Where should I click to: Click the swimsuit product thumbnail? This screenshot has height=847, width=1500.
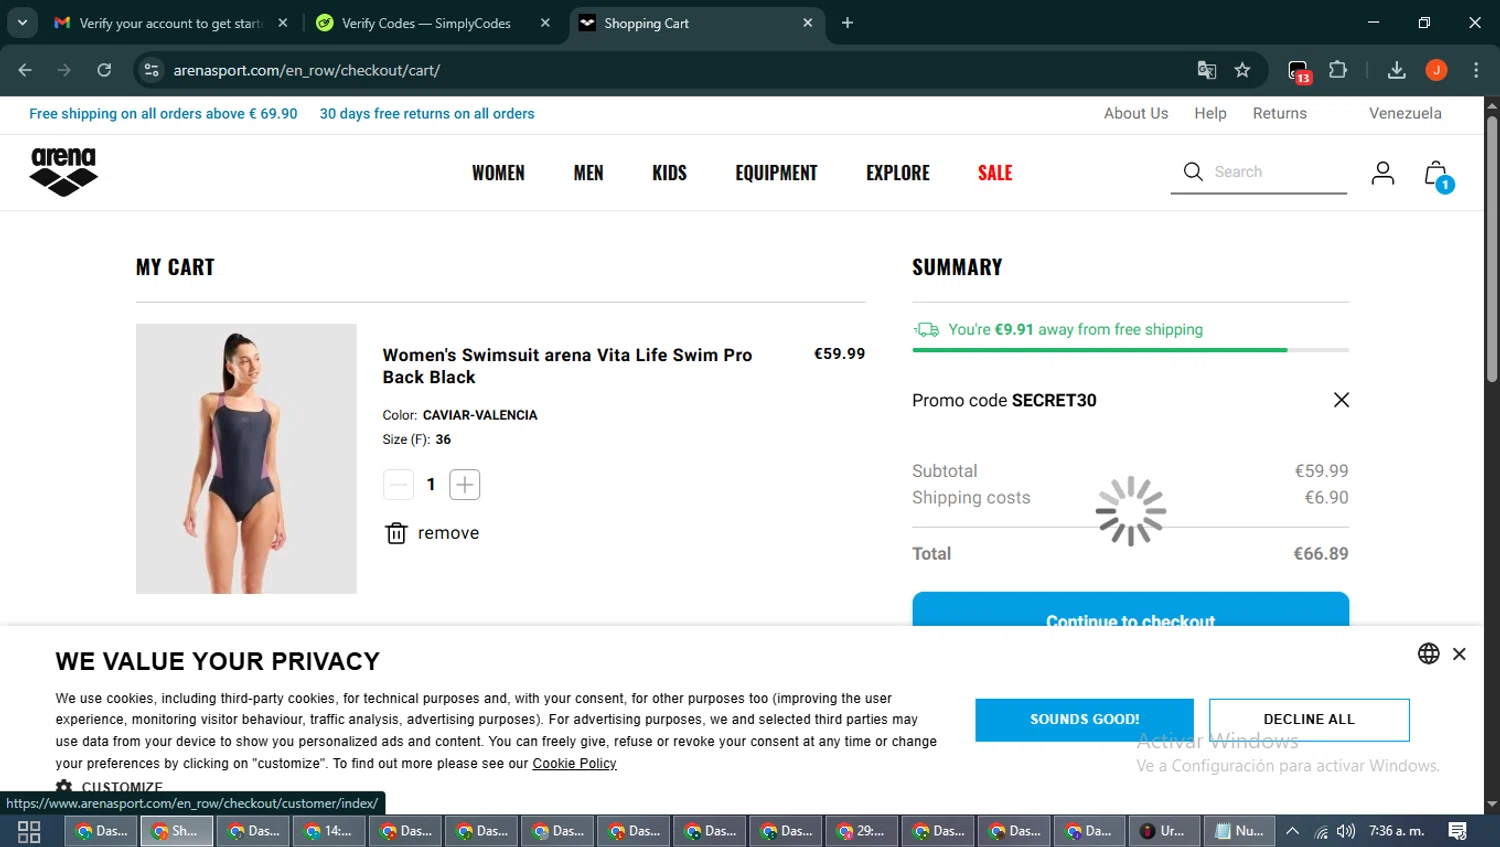[x=246, y=458]
